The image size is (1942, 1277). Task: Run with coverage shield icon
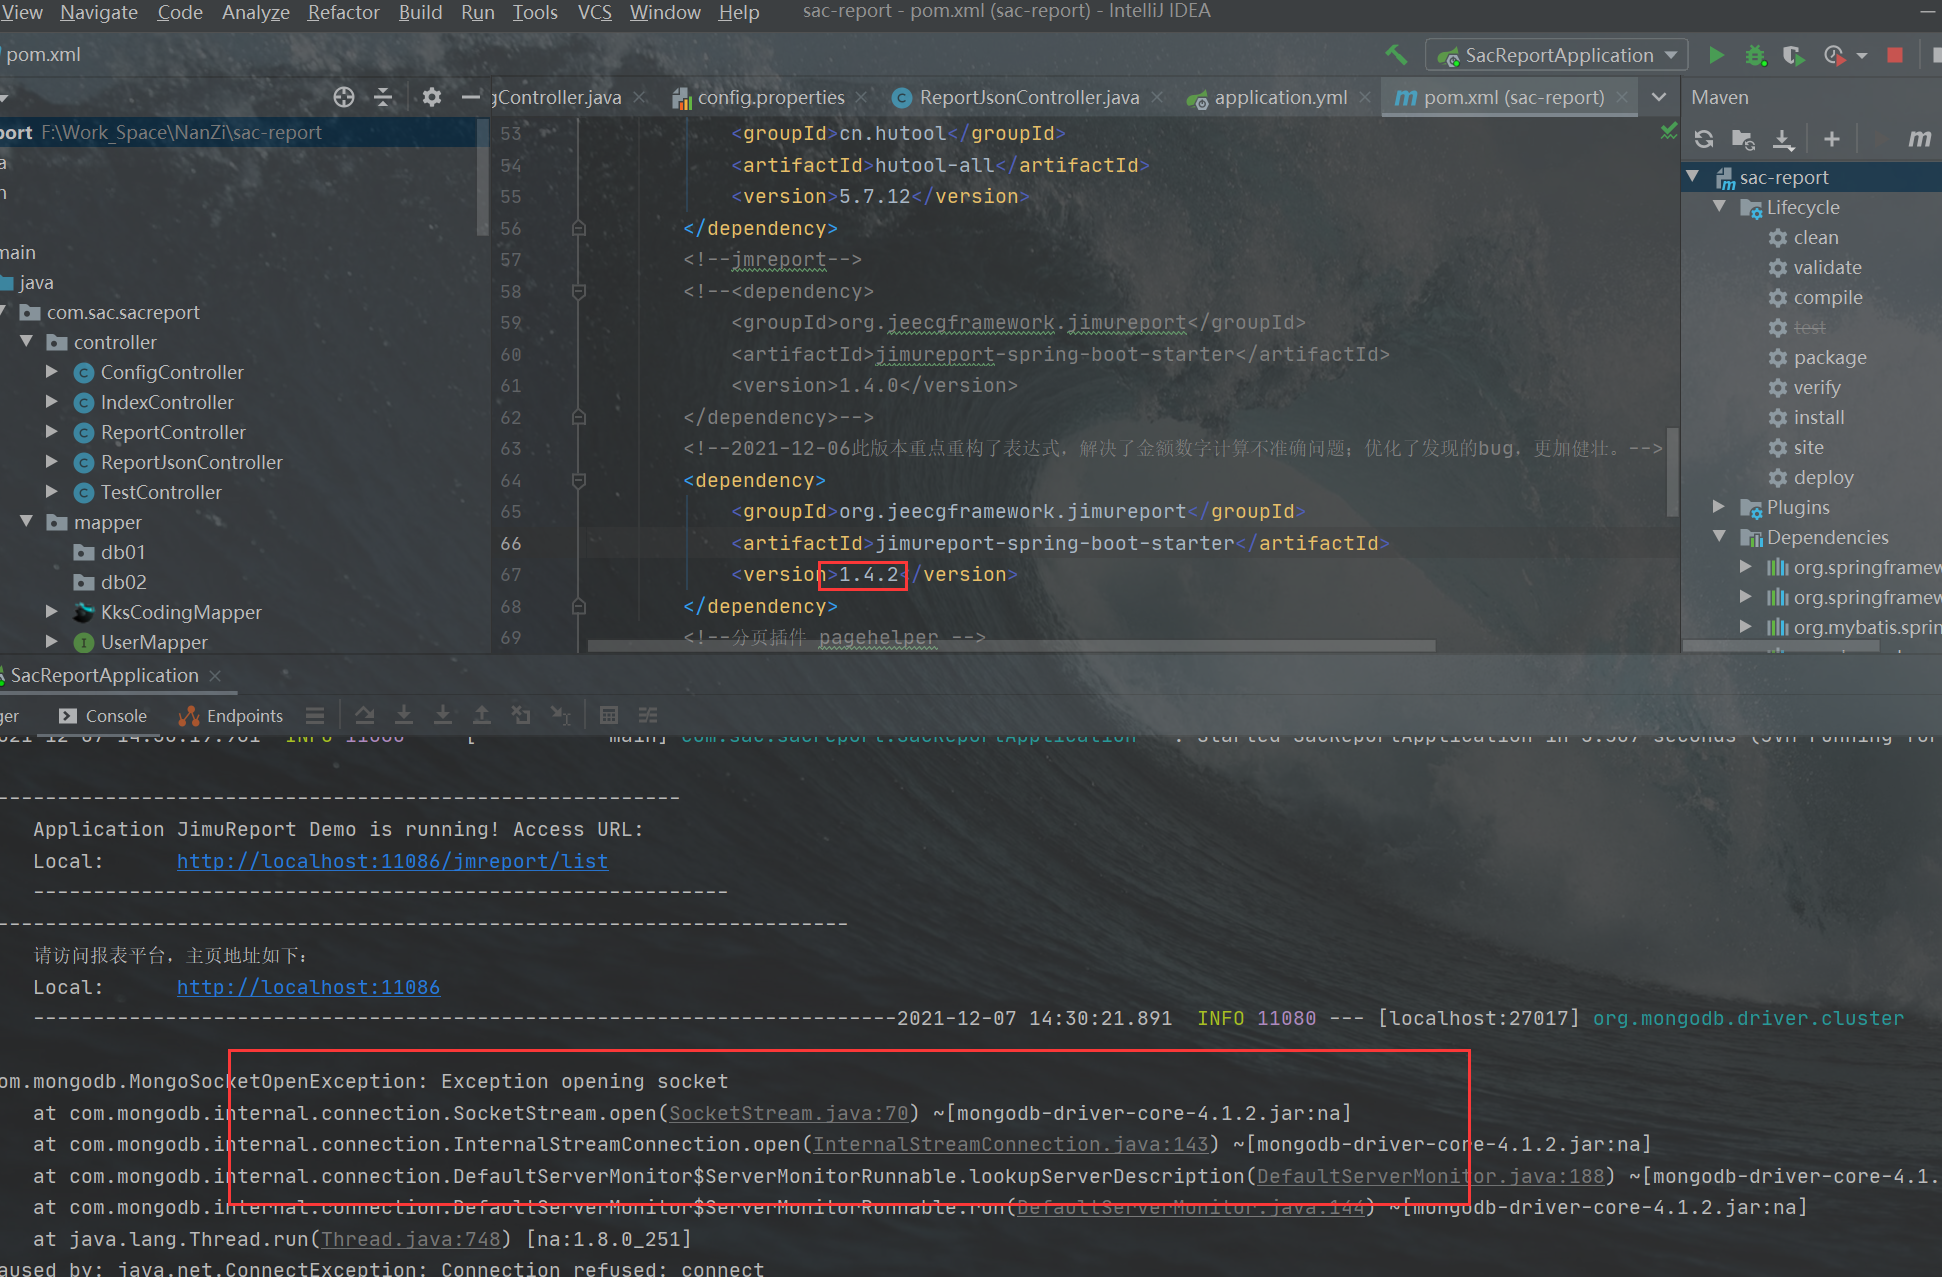click(1793, 55)
